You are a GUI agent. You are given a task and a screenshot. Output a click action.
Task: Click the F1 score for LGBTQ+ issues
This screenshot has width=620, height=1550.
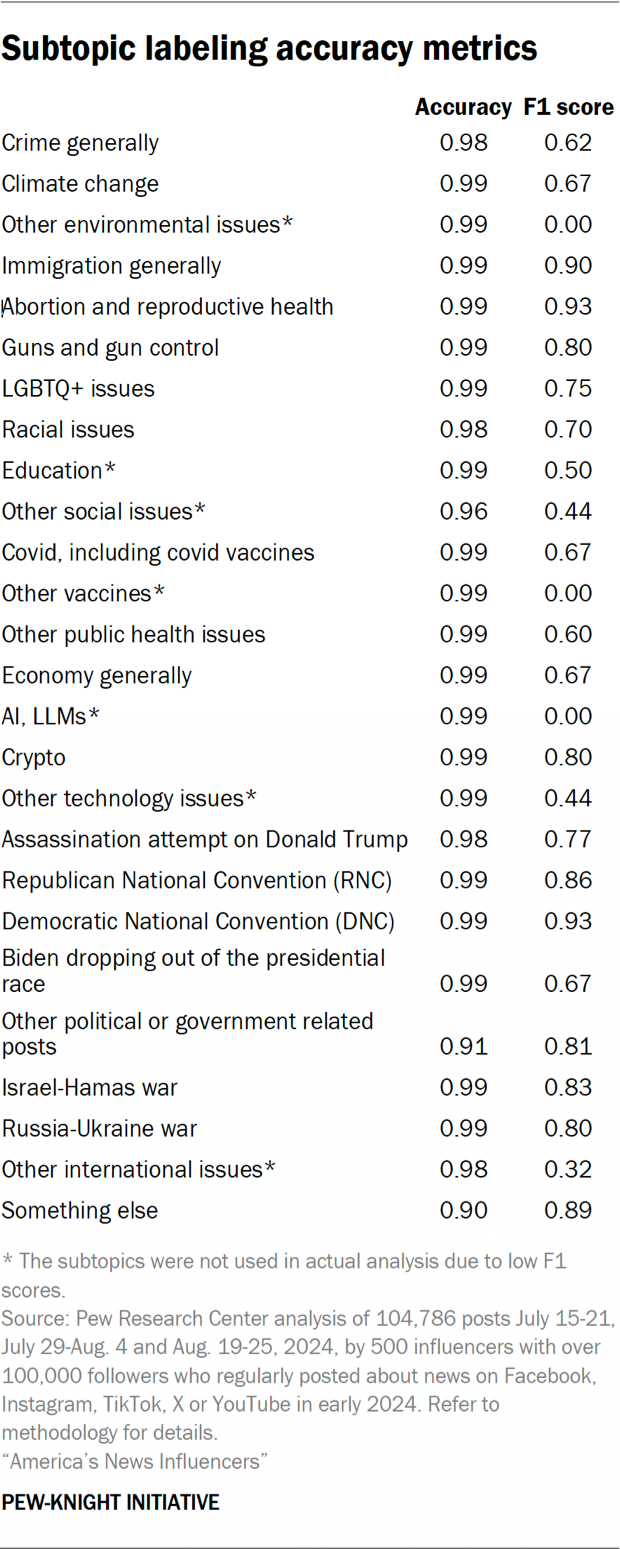point(568,389)
